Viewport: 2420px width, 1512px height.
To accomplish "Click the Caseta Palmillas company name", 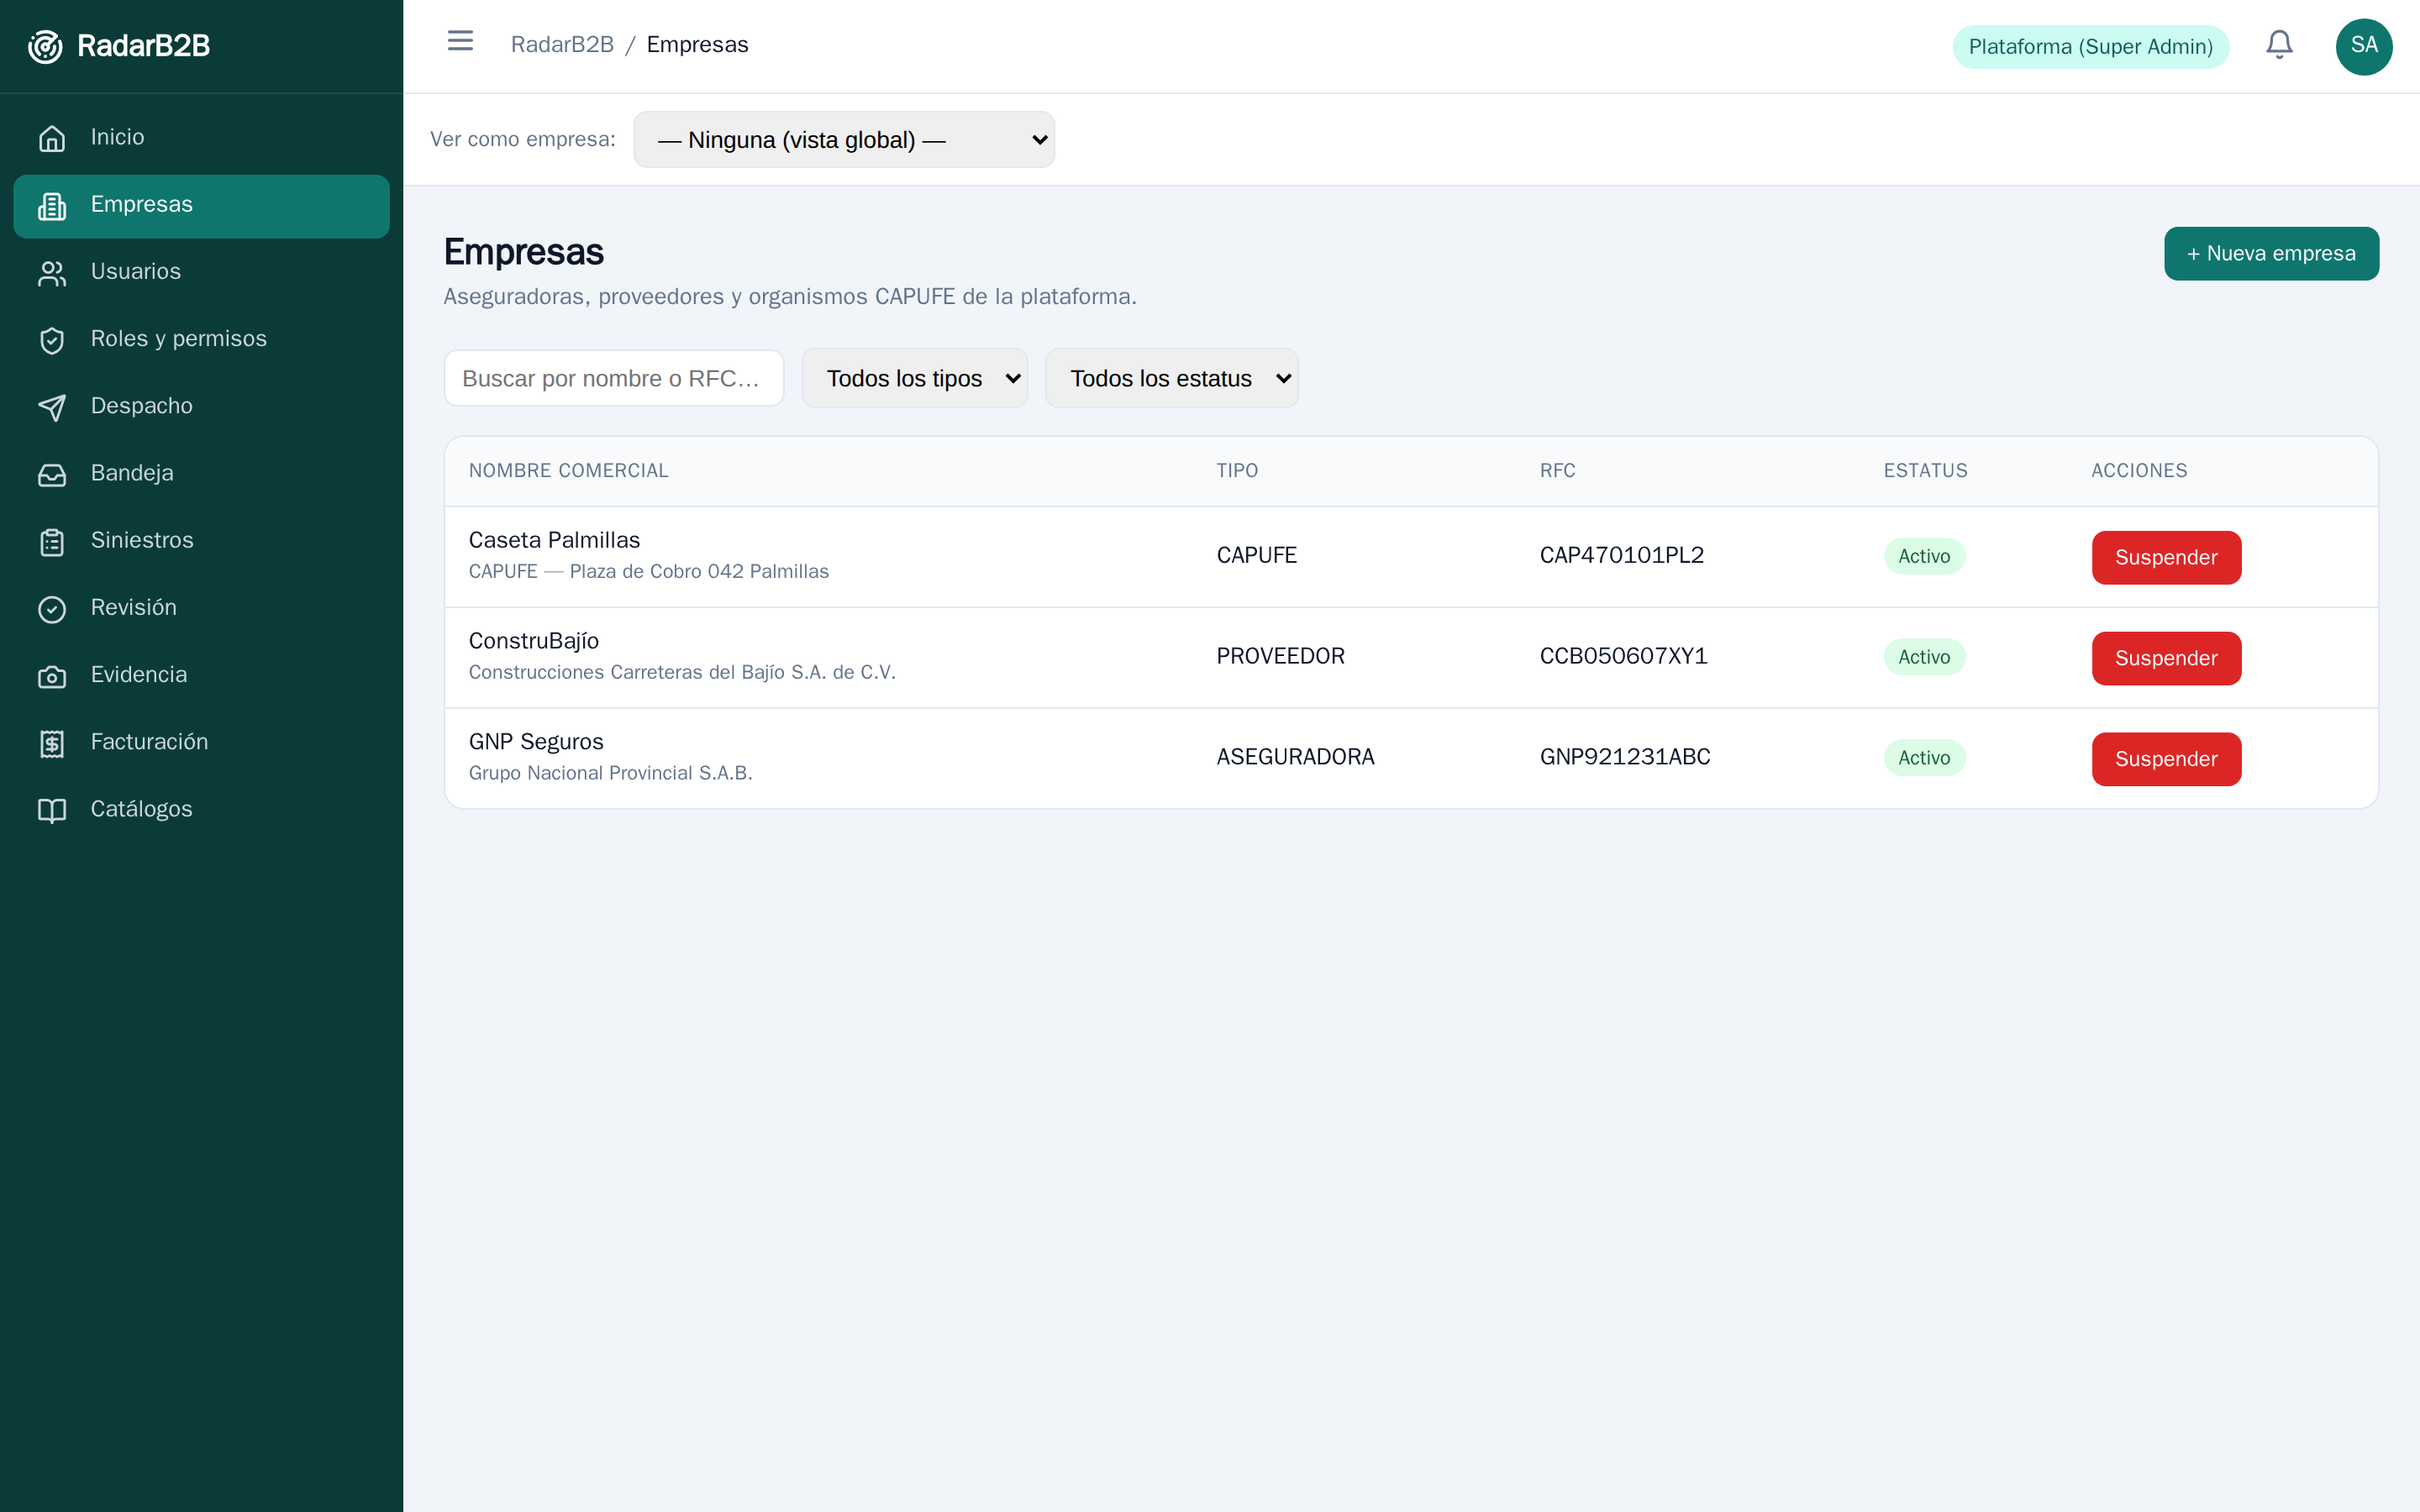I will click(554, 540).
